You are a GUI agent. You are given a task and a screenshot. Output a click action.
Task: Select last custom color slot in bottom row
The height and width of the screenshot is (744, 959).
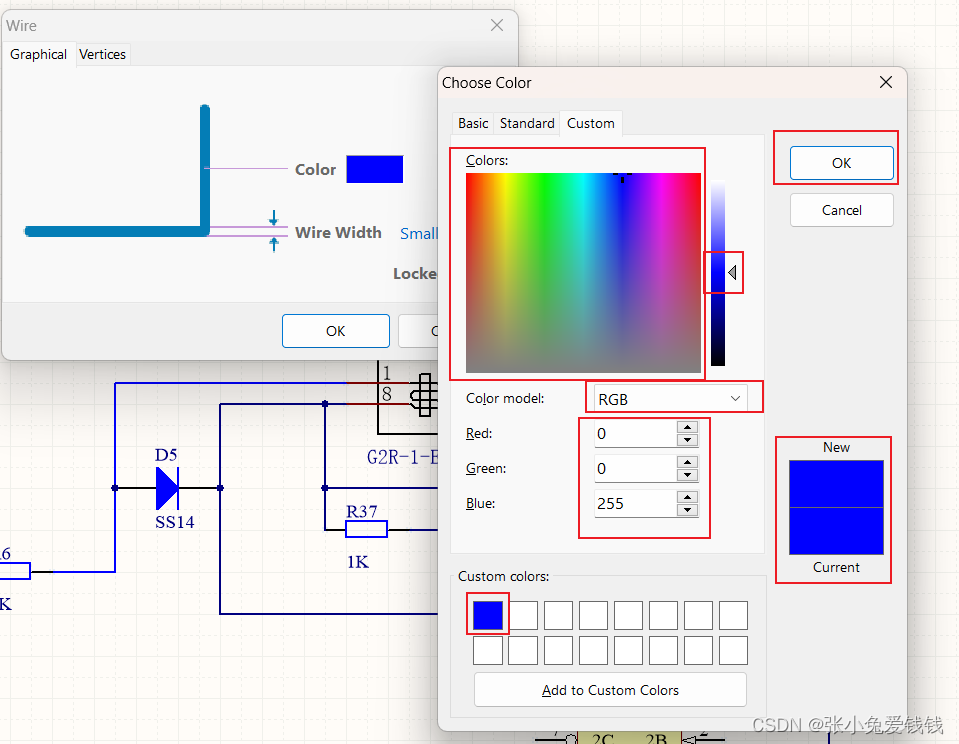(x=733, y=650)
